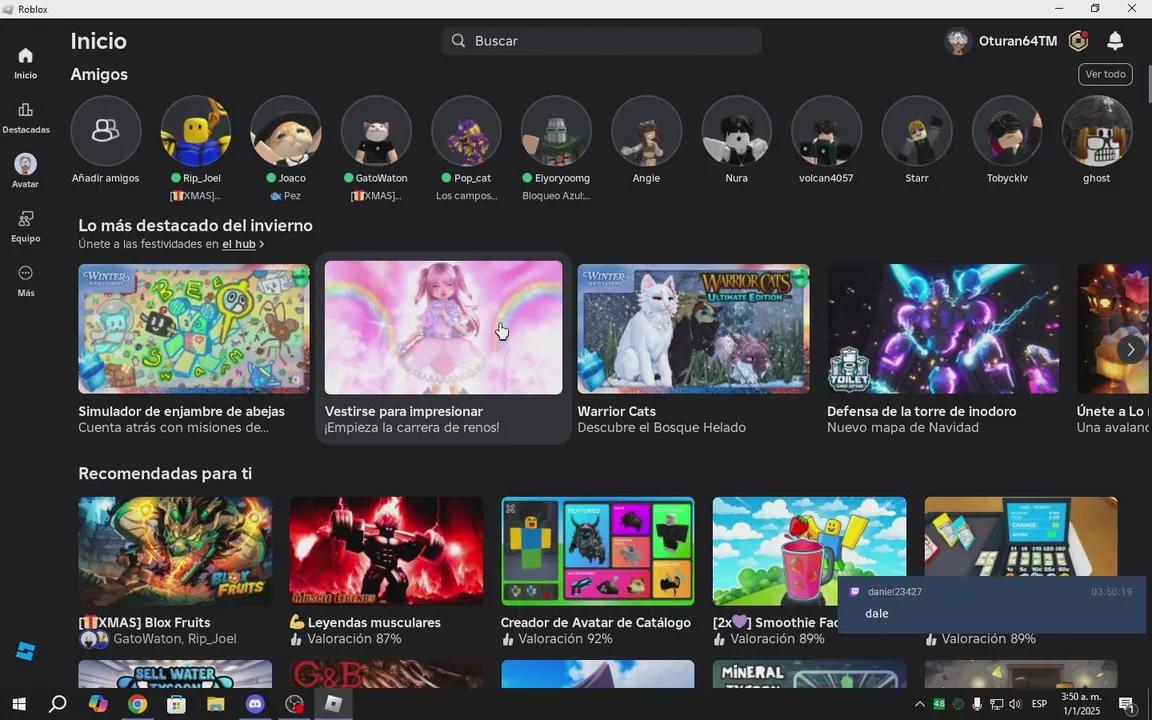Click Ver todo to view all friends

click(x=1105, y=73)
